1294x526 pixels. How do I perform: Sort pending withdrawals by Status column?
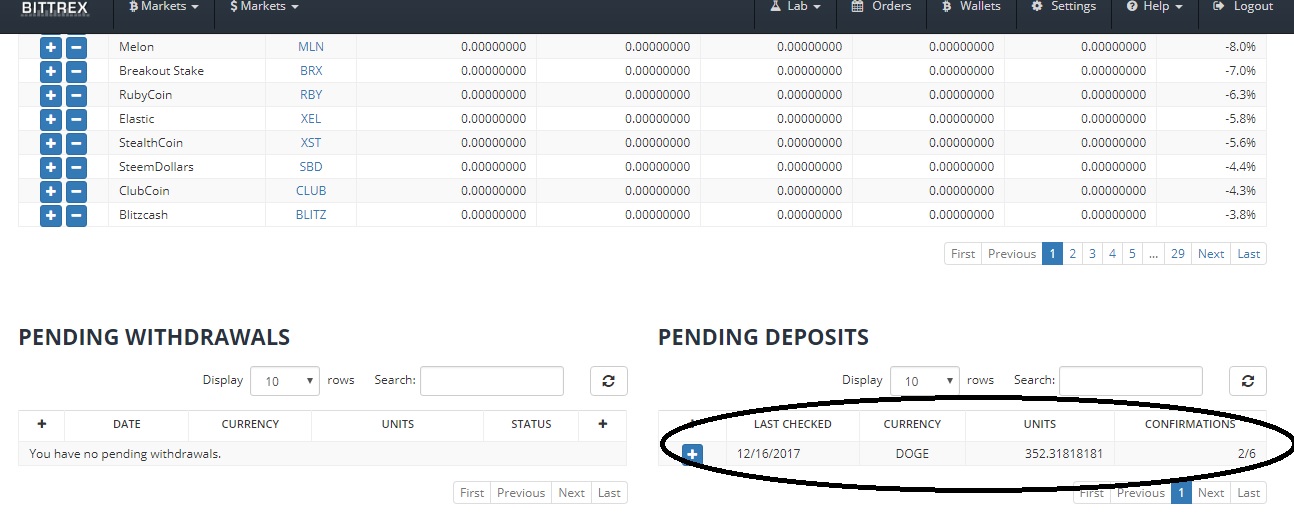coord(531,424)
